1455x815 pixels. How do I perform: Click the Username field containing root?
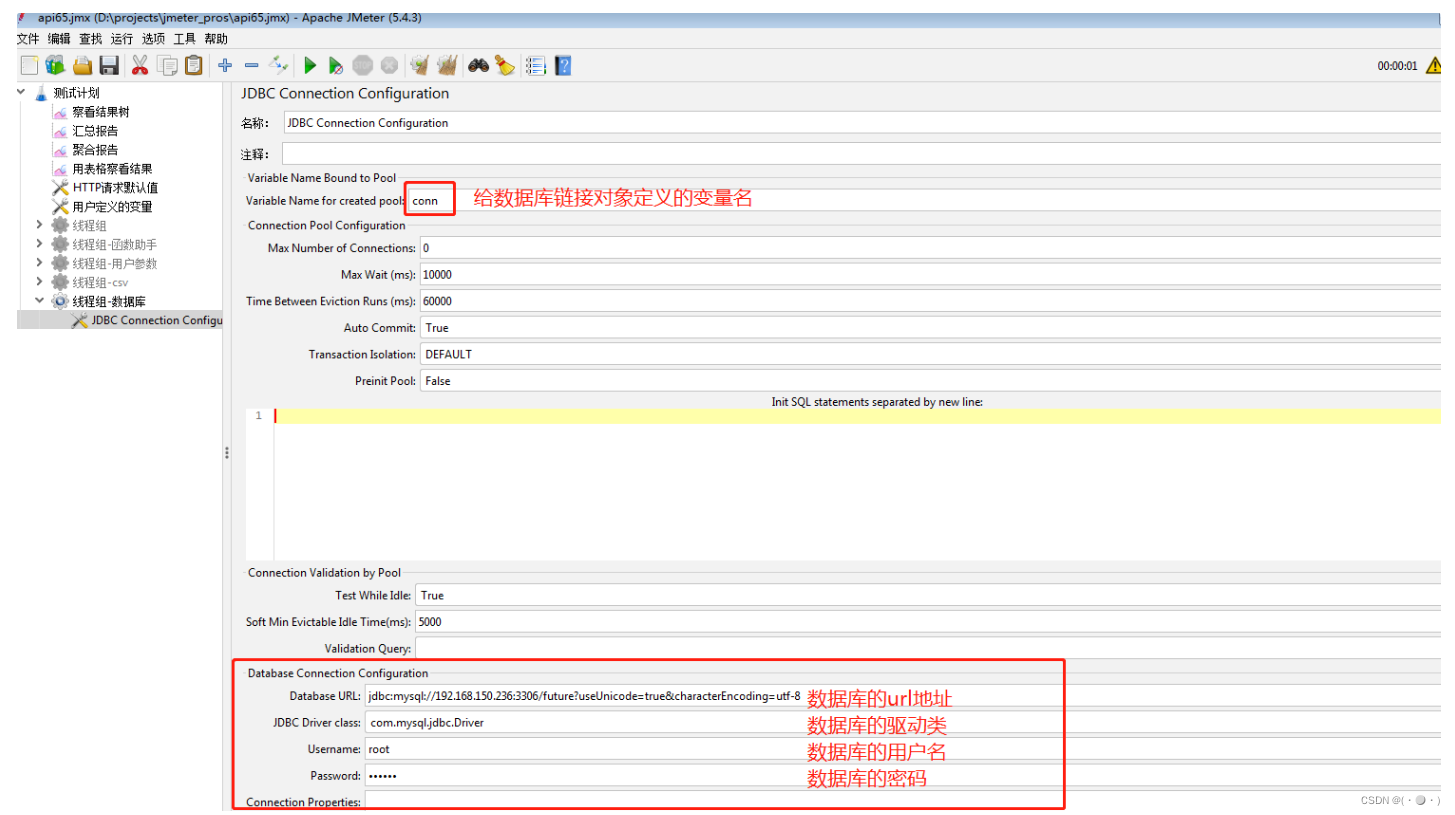902,748
